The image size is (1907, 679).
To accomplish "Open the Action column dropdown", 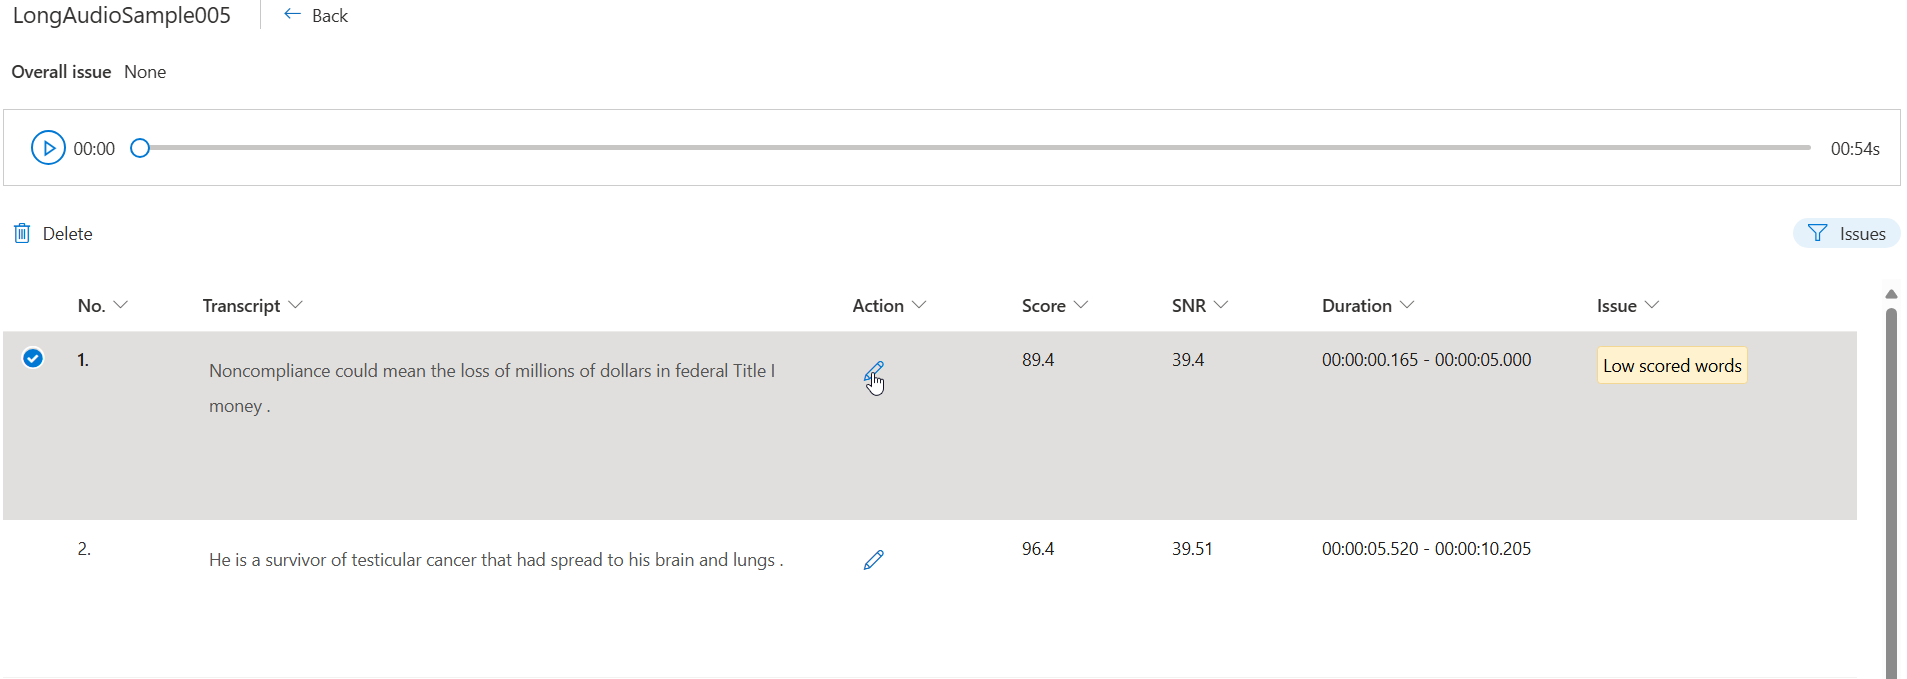I will [x=919, y=305].
